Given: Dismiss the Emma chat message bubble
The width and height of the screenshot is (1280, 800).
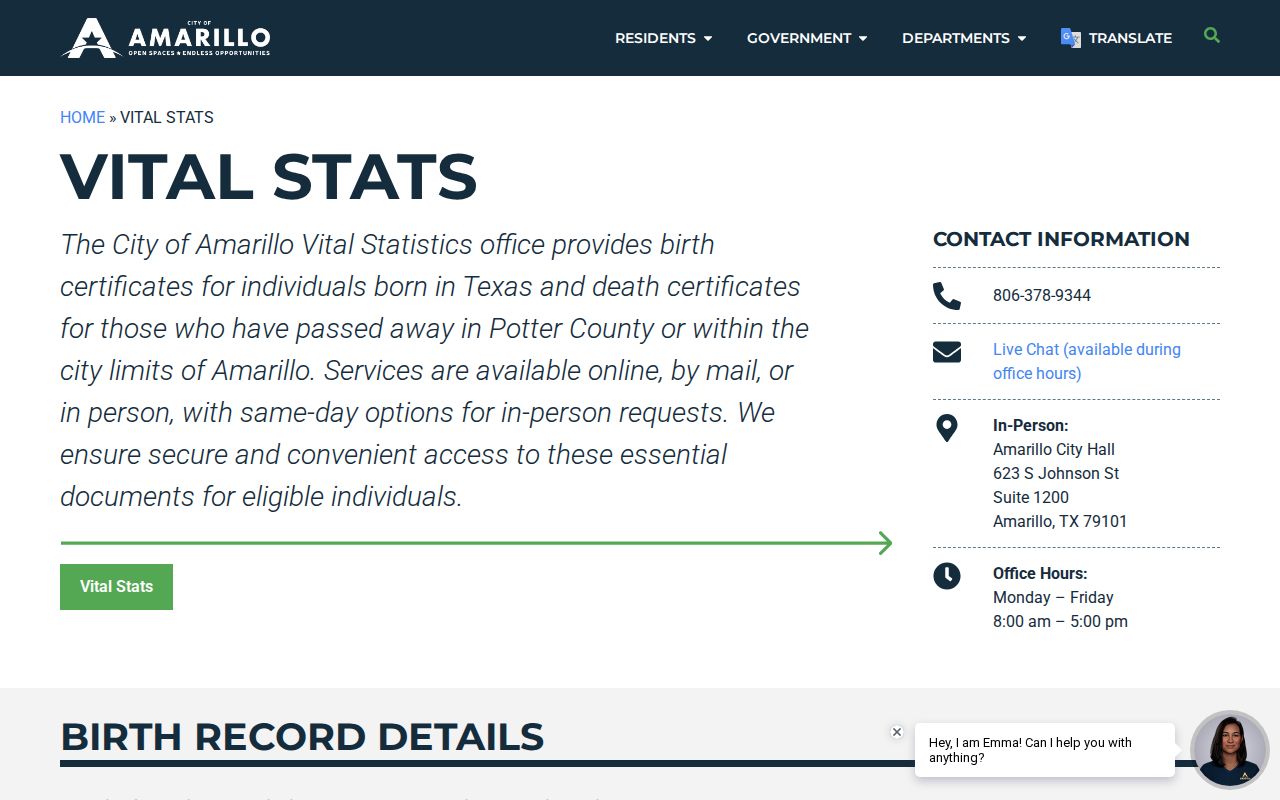Looking at the screenshot, I should point(897,732).
